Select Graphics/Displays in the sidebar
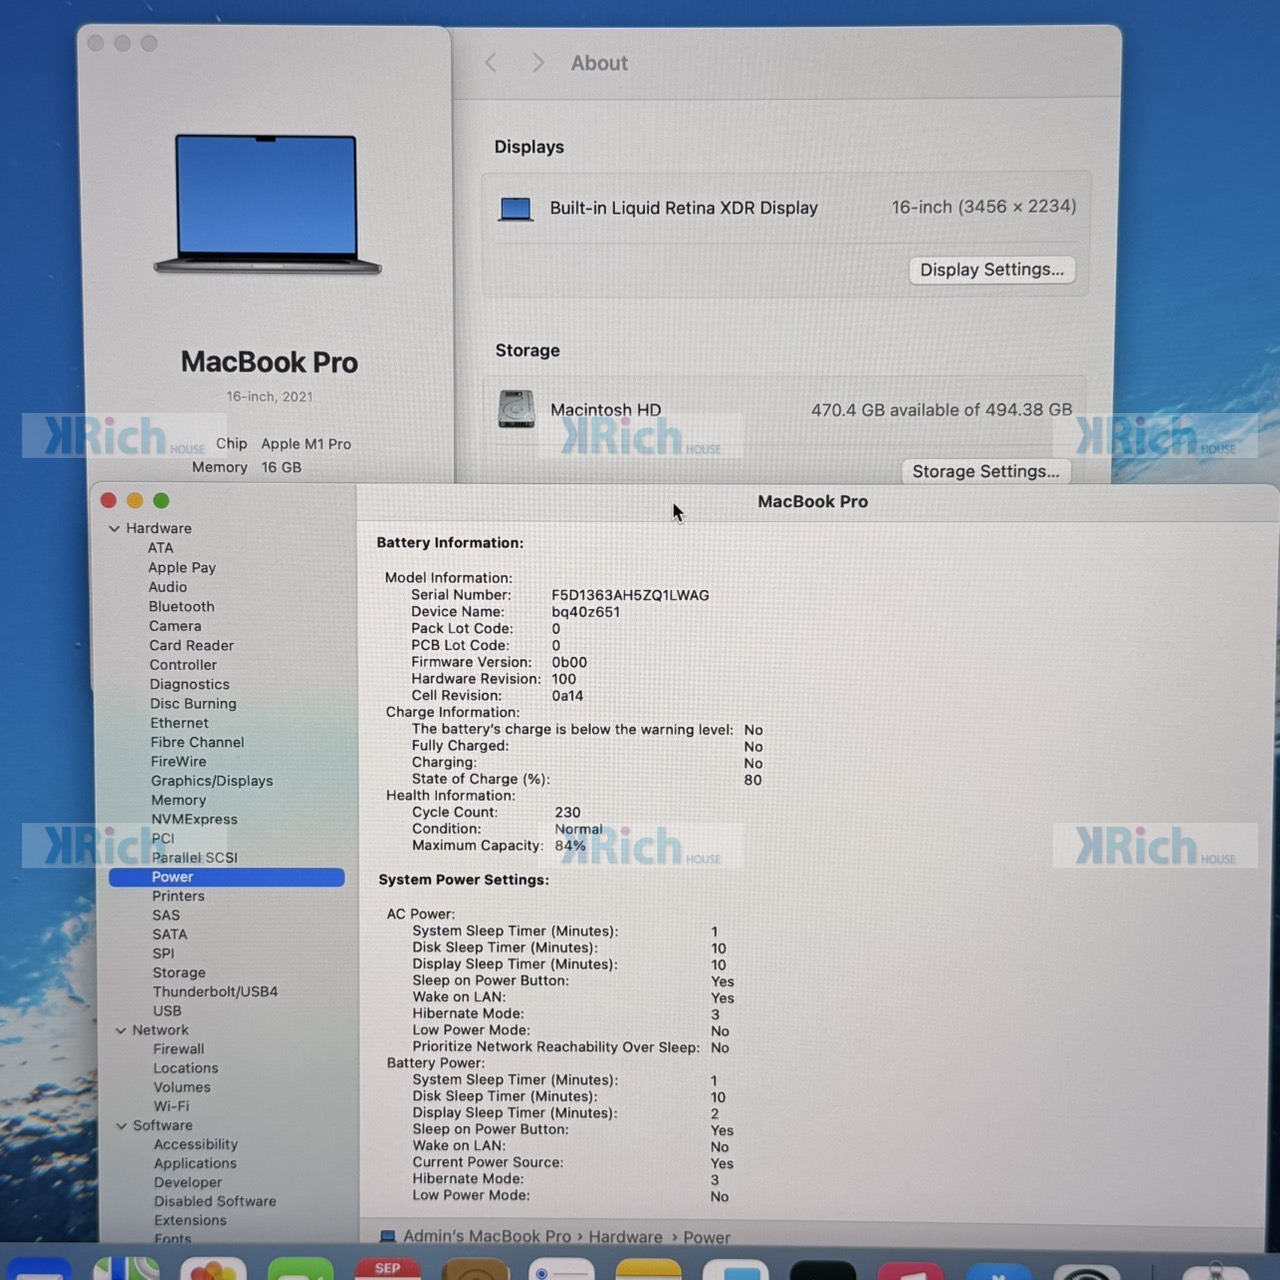Viewport: 1280px width, 1280px height. pyautogui.click(x=212, y=781)
